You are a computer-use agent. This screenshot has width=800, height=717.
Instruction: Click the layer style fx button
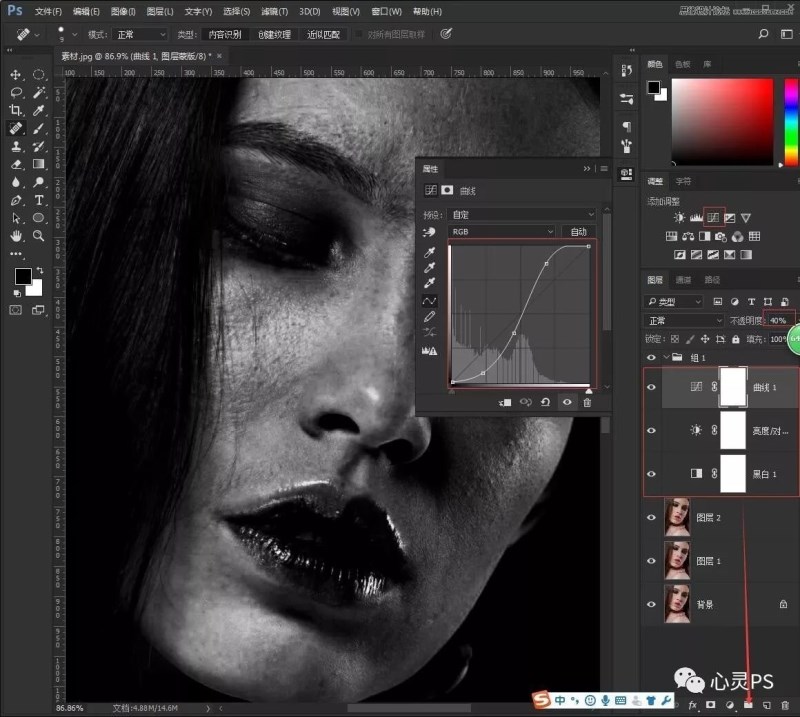(x=692, y=705)
